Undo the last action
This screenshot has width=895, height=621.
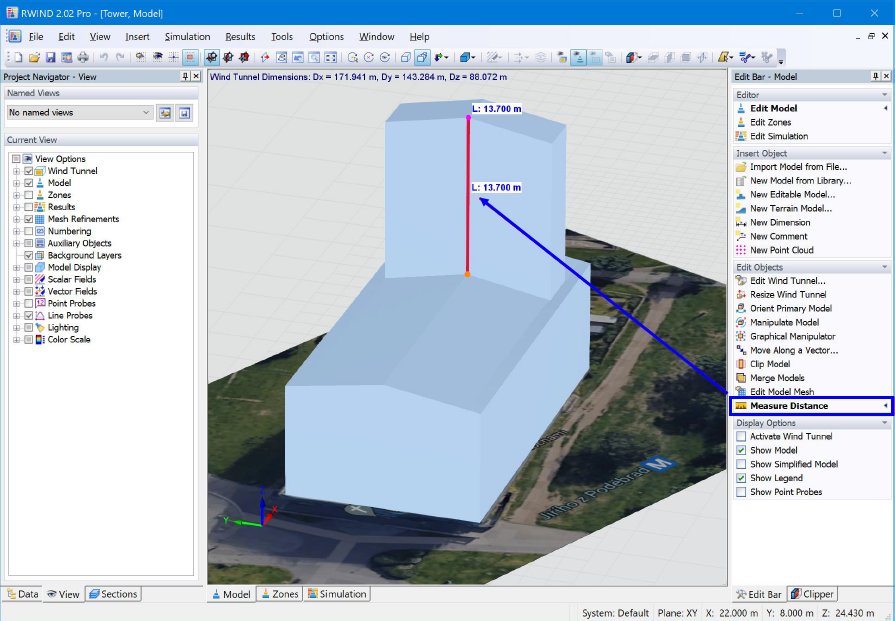[103, 57]
